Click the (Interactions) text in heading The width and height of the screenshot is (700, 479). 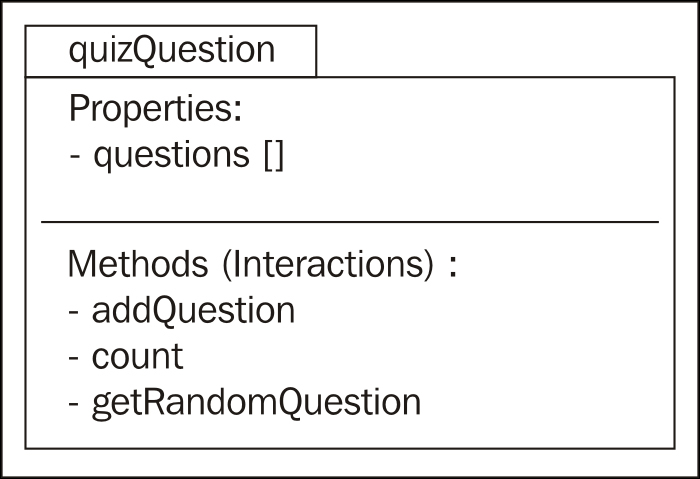pos(328,265)
